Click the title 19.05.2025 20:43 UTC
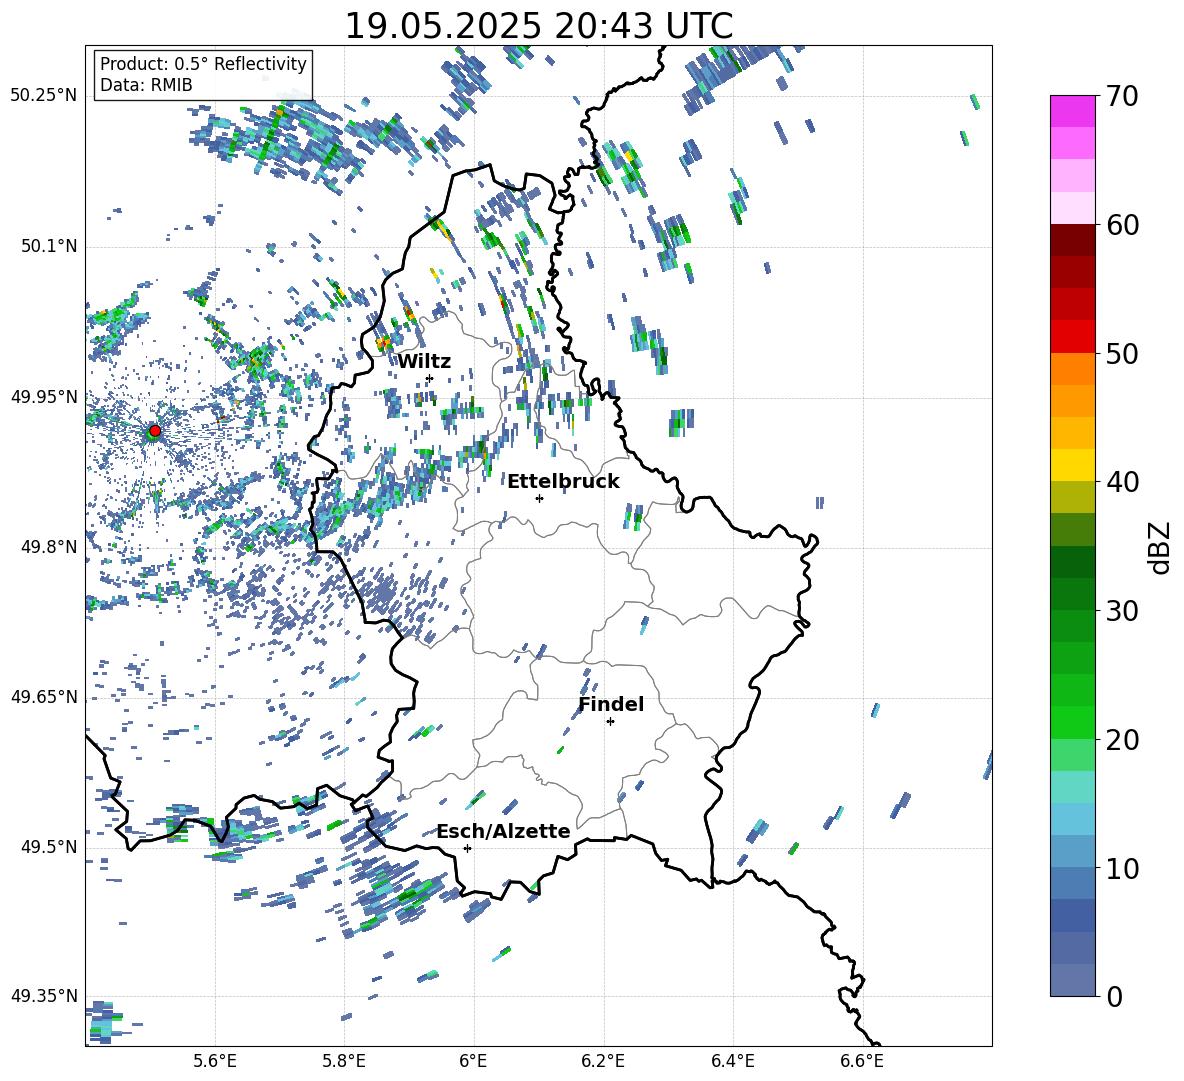 click(x=538, y=26)
